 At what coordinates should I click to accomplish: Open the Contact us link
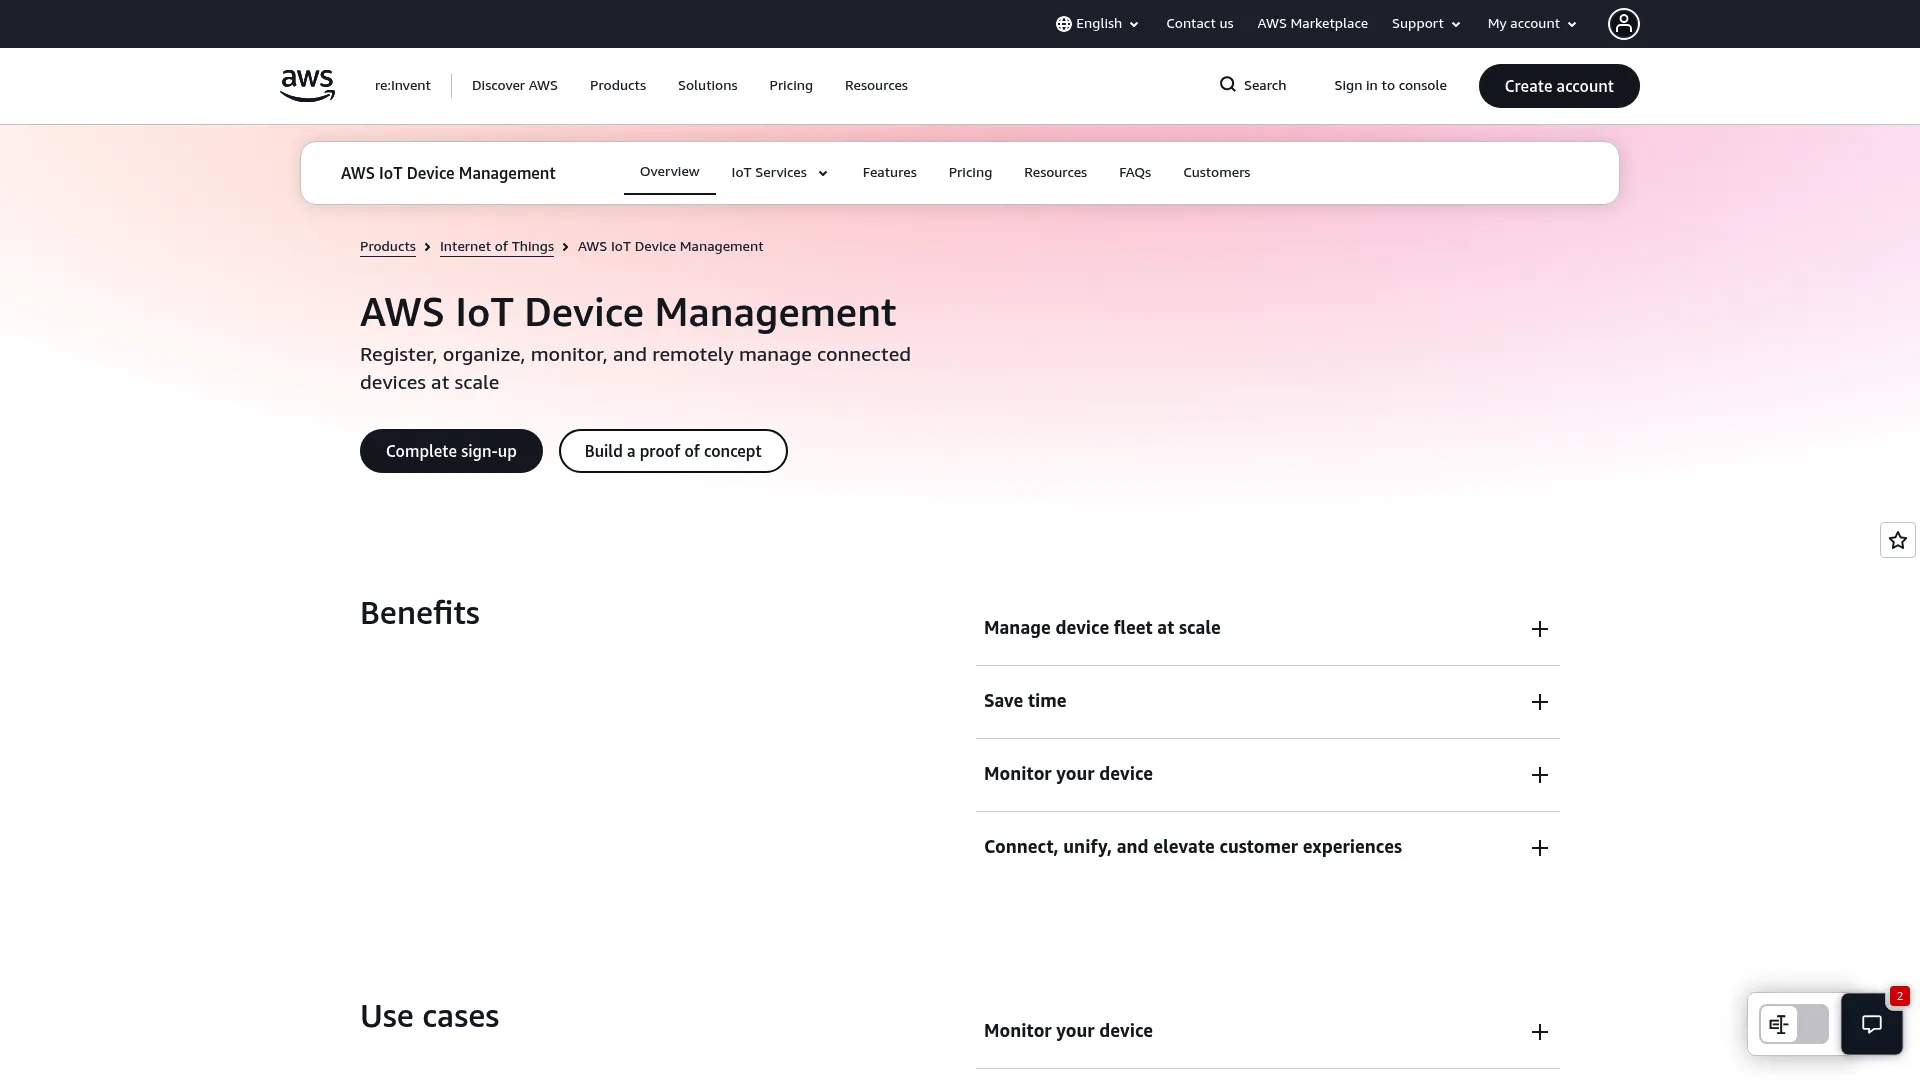click(1199, 24)
